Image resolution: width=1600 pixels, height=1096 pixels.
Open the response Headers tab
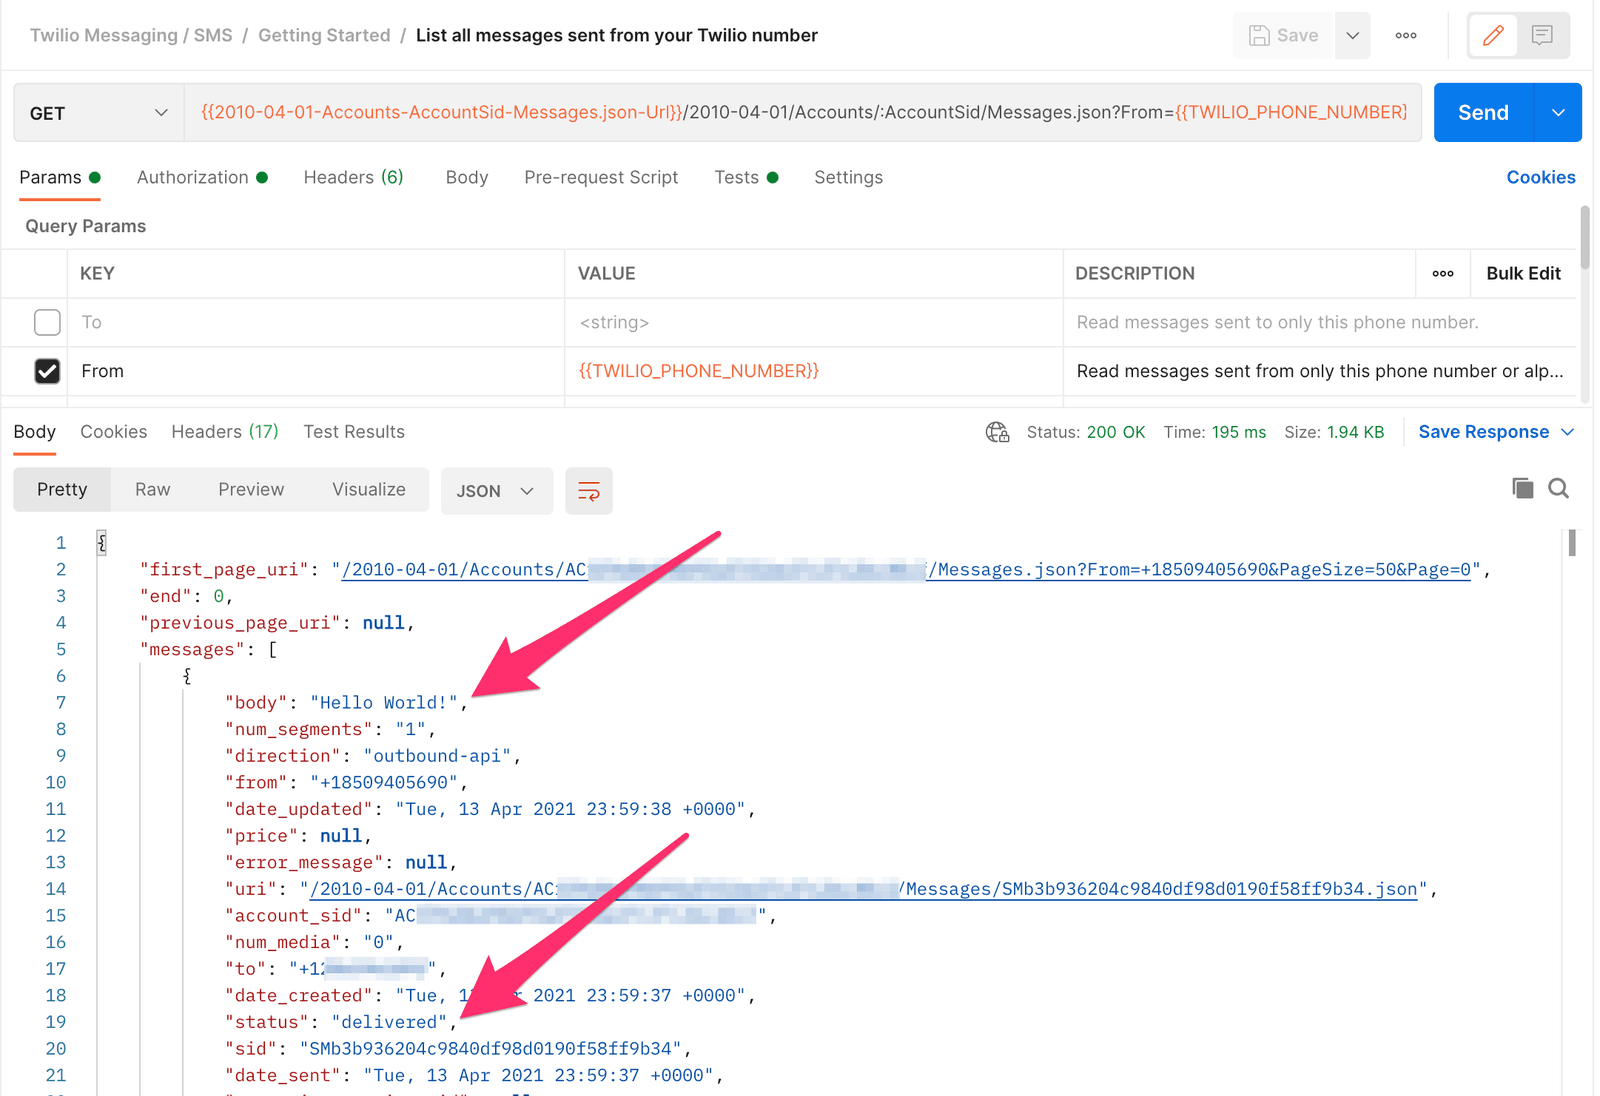tap(224, 431)
